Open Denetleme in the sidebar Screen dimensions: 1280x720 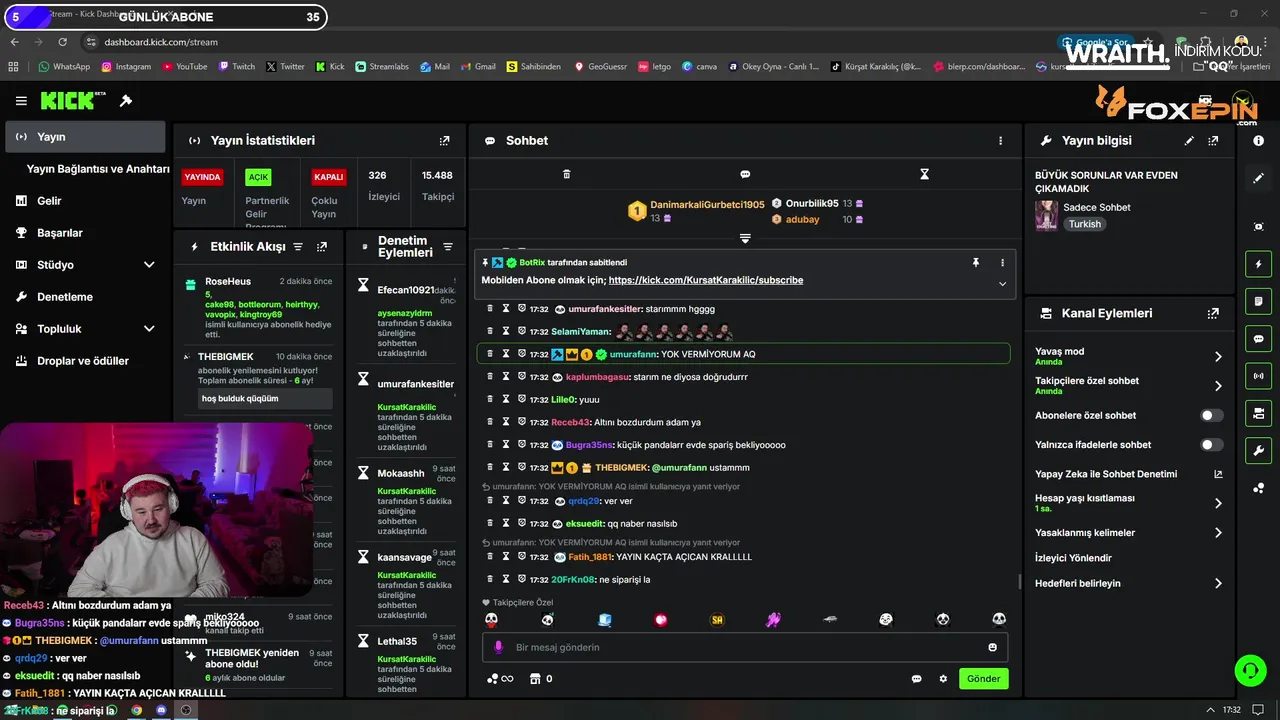(85, 297)
